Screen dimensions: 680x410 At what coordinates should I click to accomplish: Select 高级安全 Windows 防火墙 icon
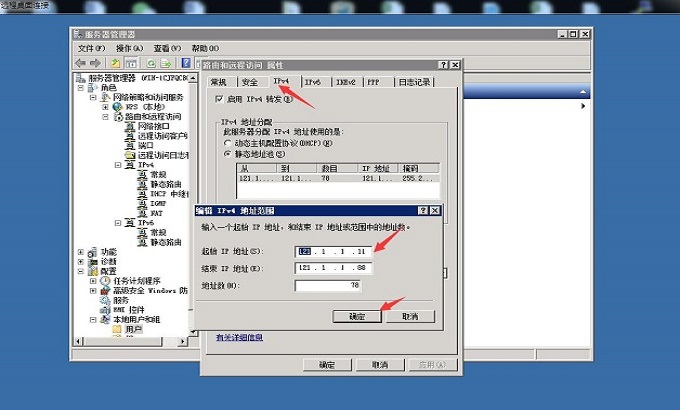tap(106, 291)
